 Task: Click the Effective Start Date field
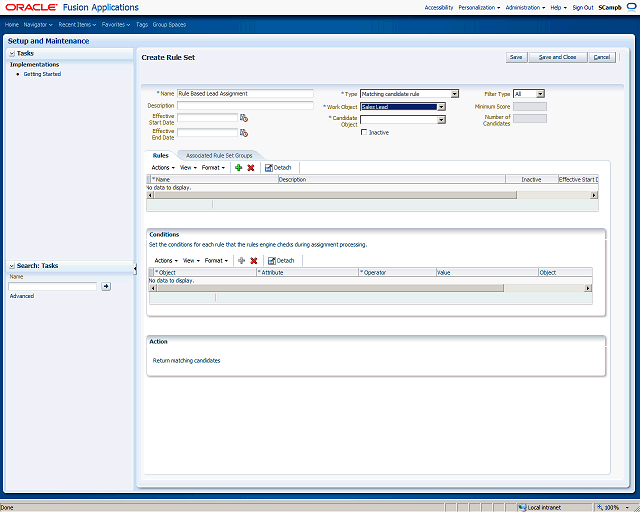click(207, 118)
